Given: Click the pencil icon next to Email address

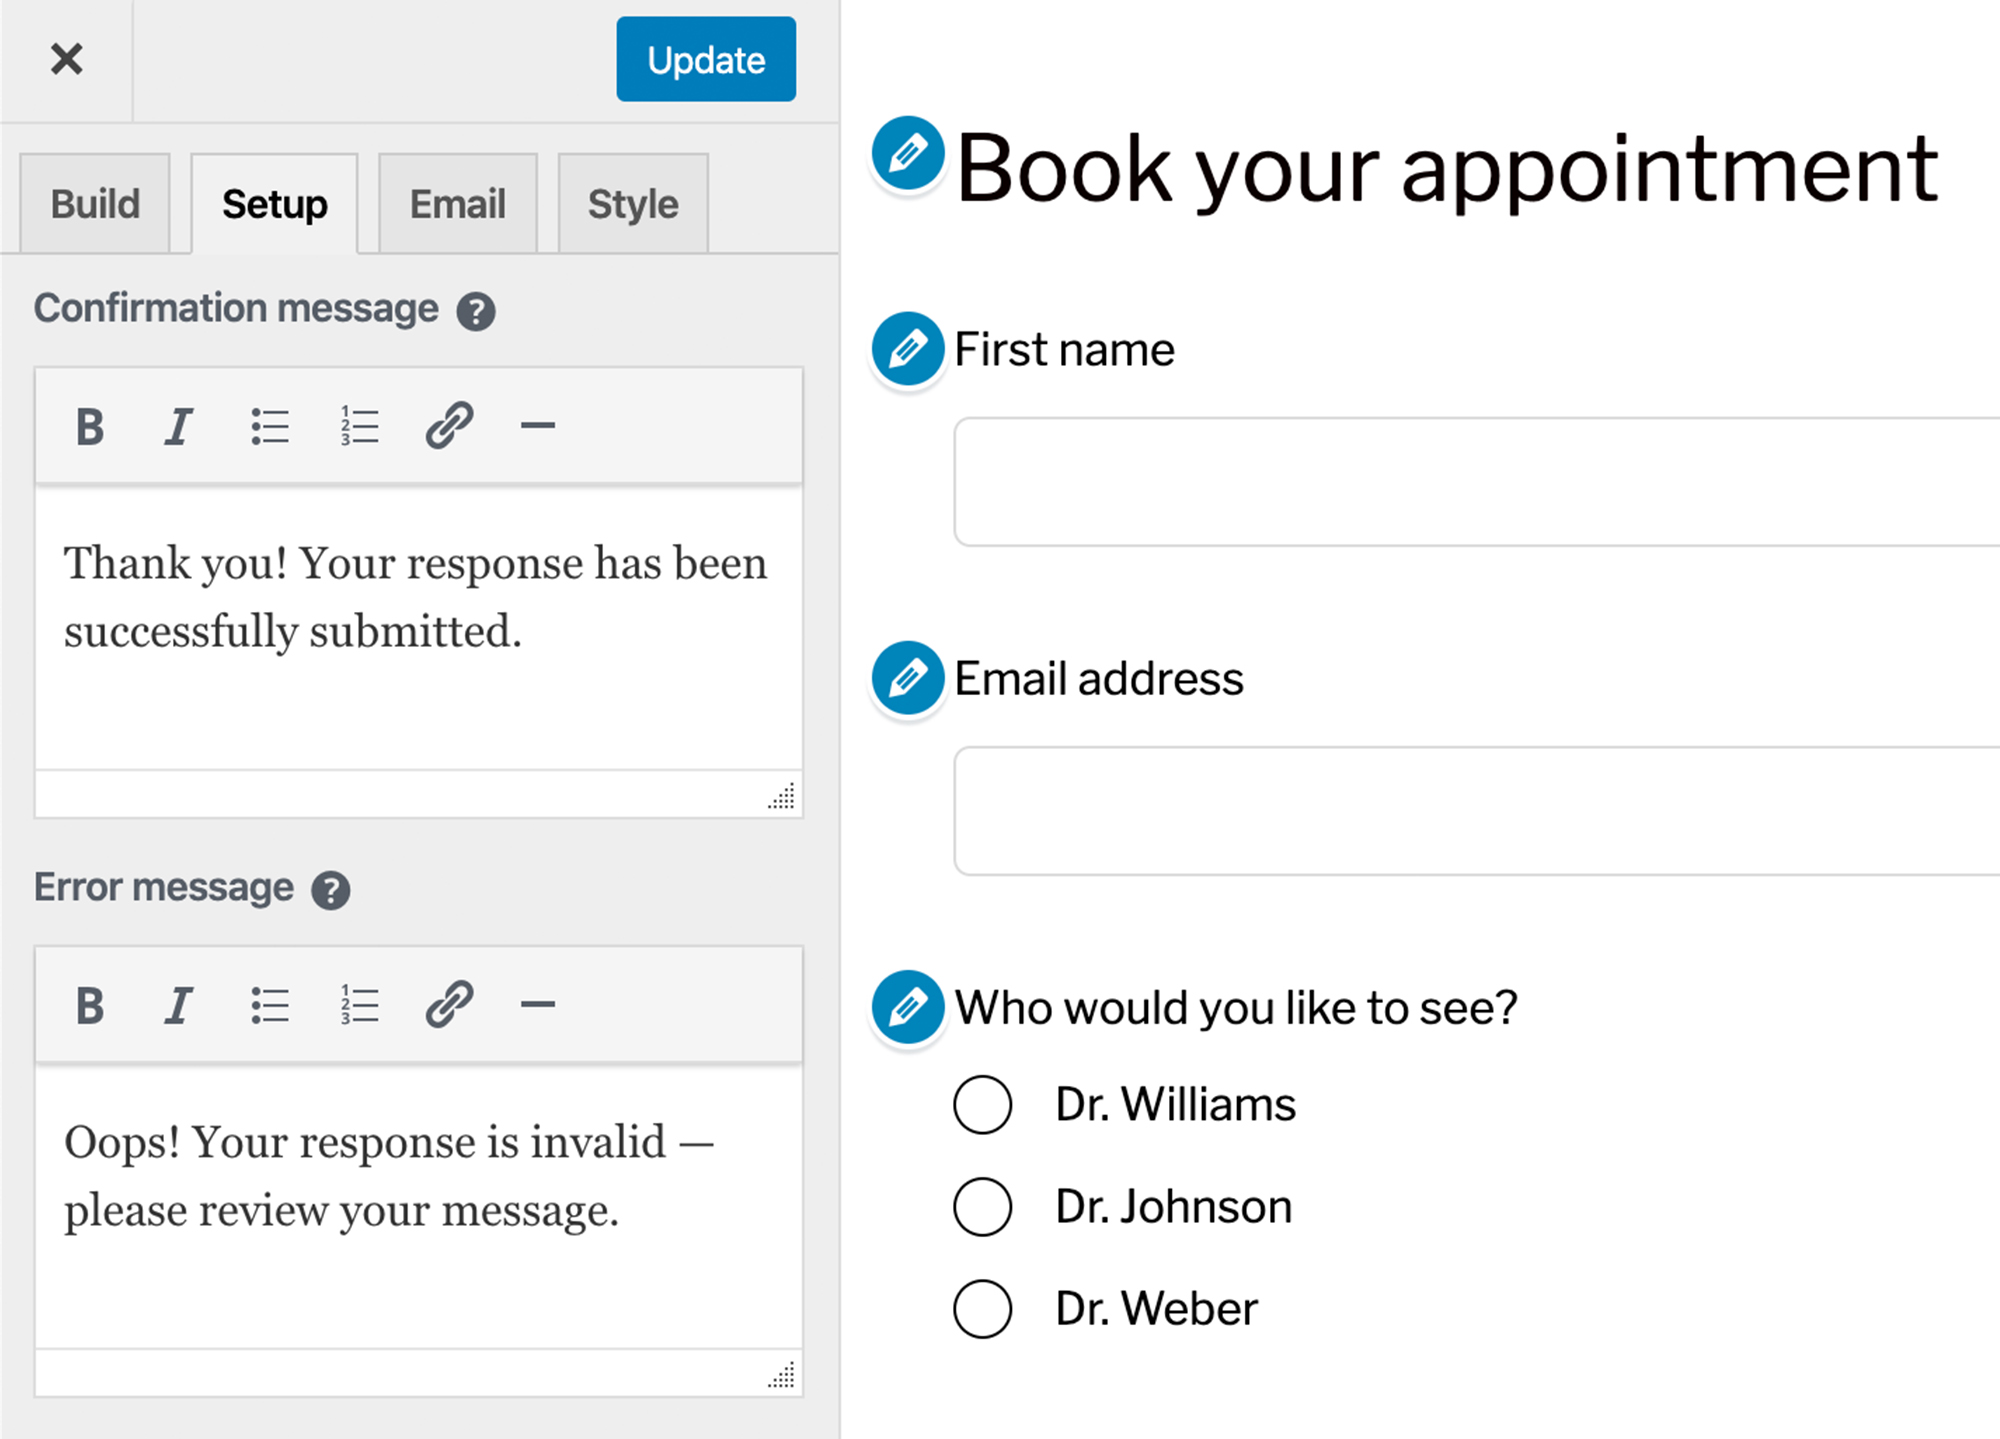Looking at the screenshot, I should tap(908, 679).
